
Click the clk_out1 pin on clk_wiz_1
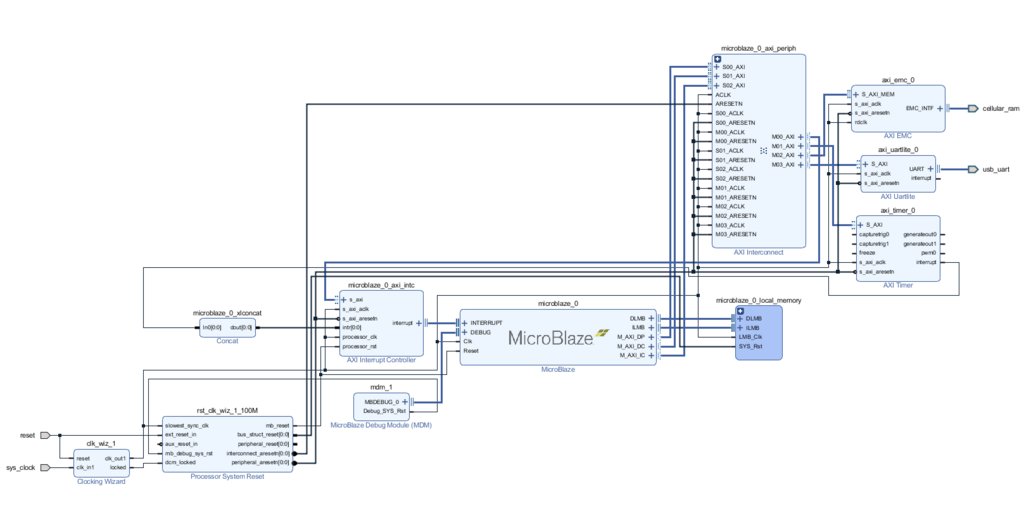pos(116,458)
